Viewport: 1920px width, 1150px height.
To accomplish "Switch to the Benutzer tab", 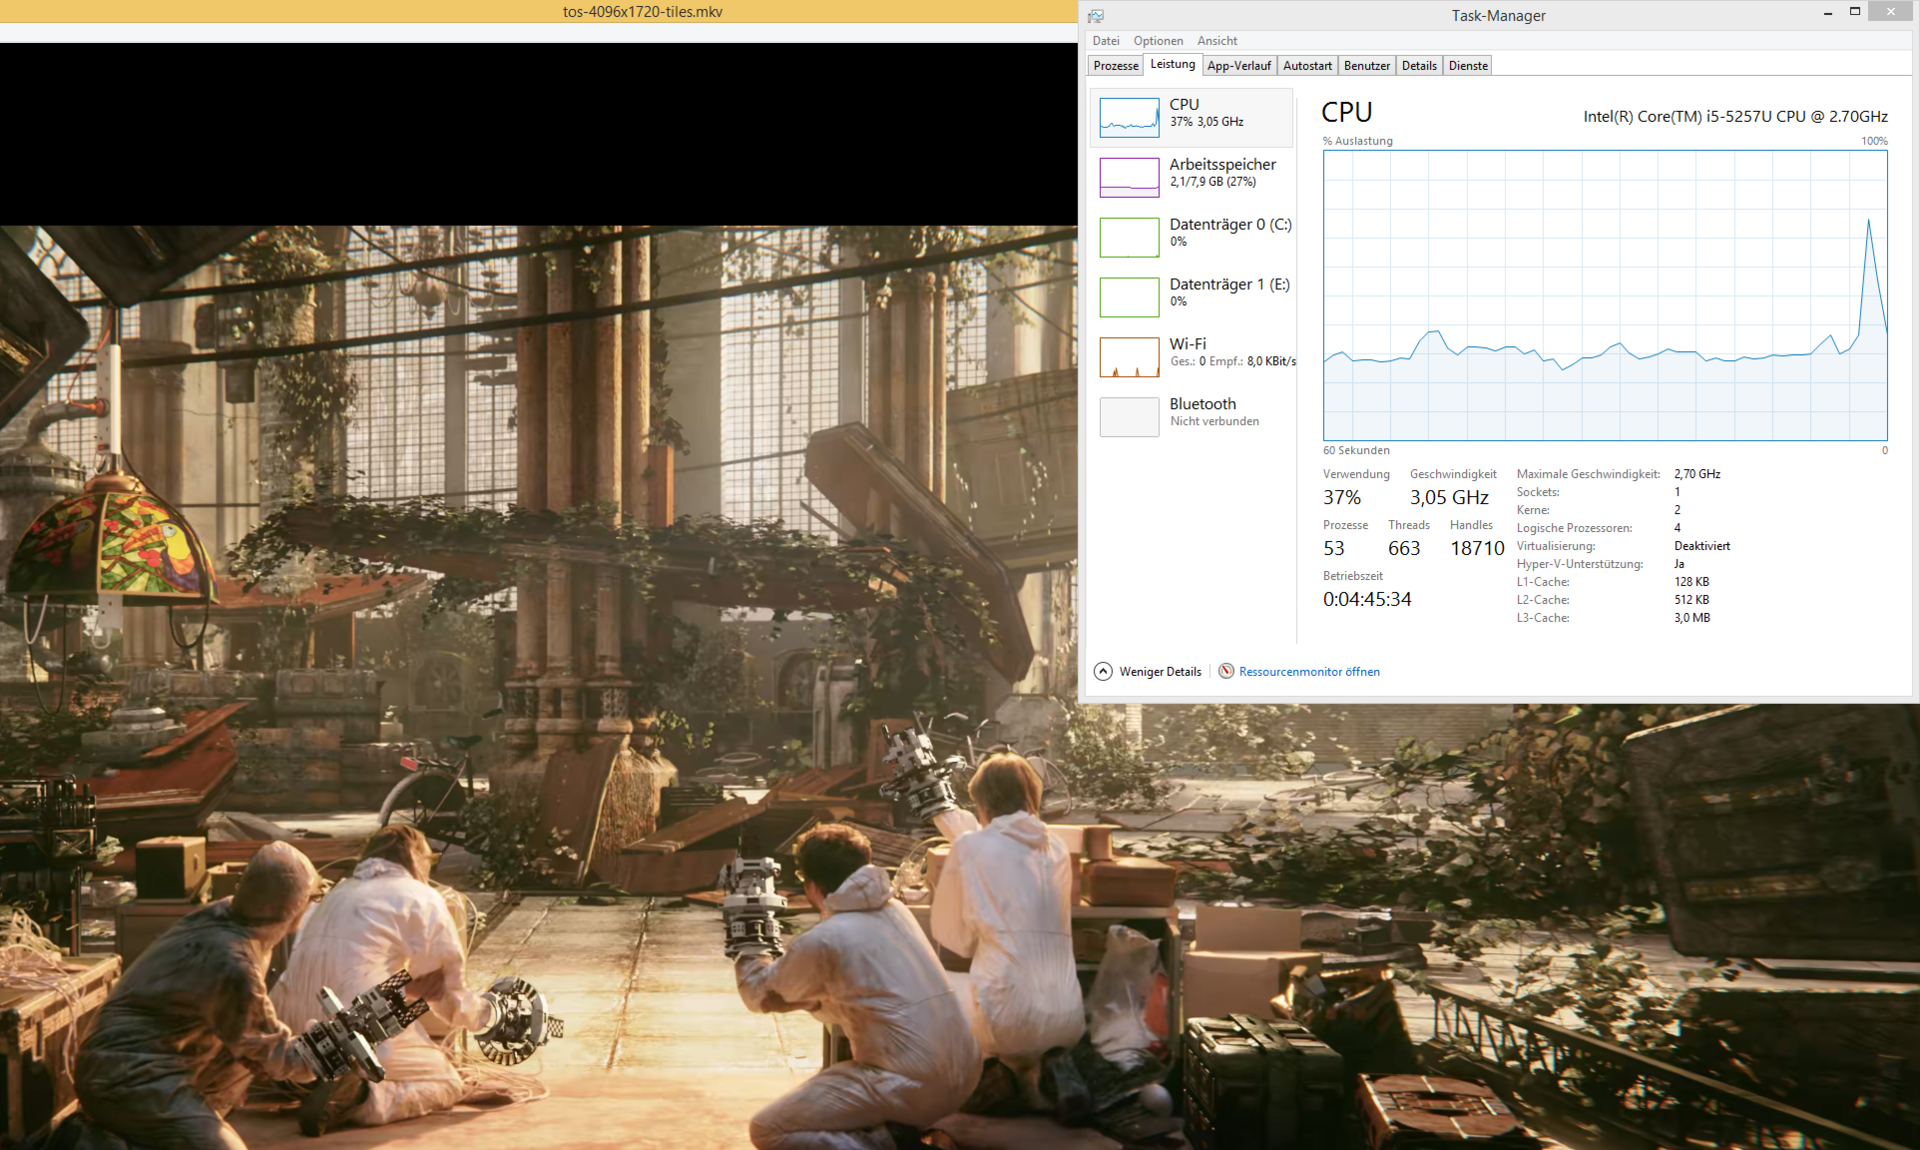I will click(1366, 66).
